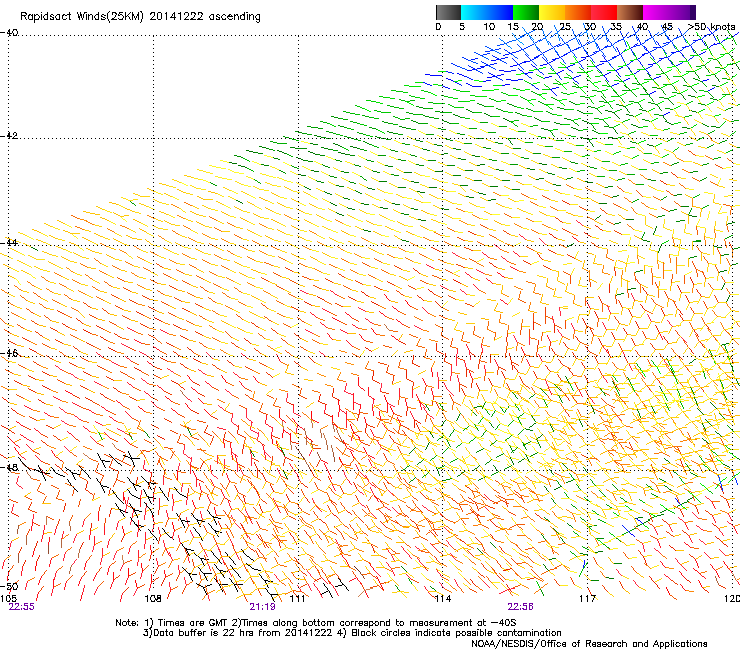The width and height of the screenshot is (740, 650).
Task: Click the 22:55 pass time label
Action: [21, 607]
